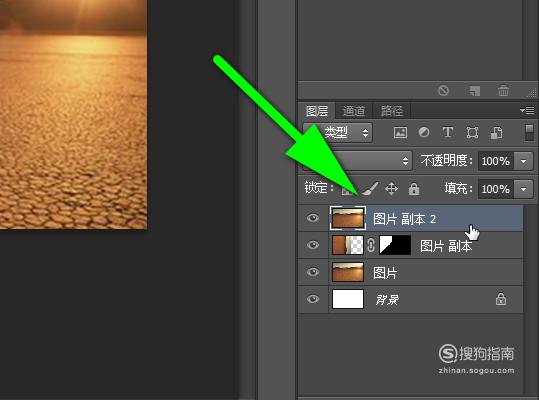Expand the 填充 slider arrow

(524, 189)
